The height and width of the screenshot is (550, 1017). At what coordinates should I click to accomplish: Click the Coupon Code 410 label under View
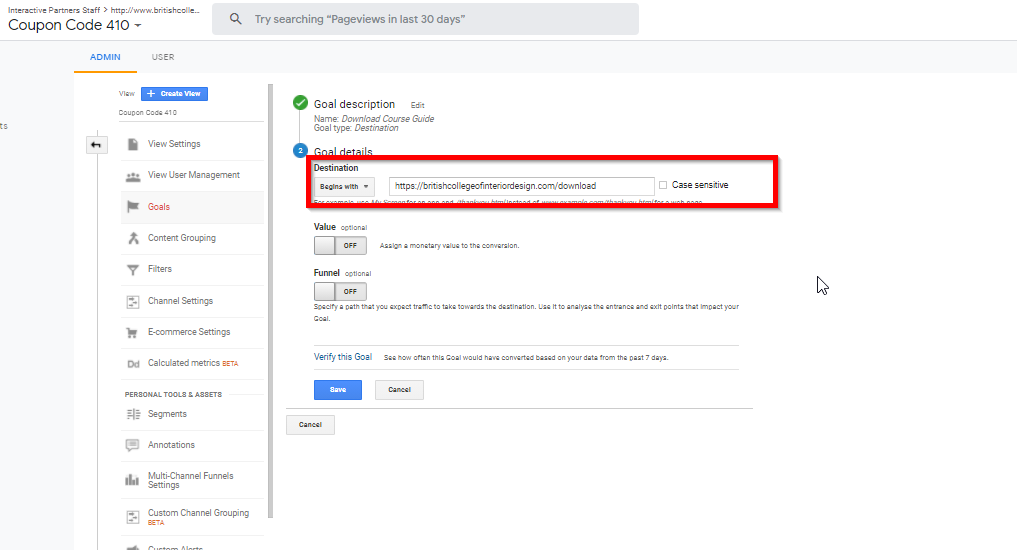[x=147, y=112]
